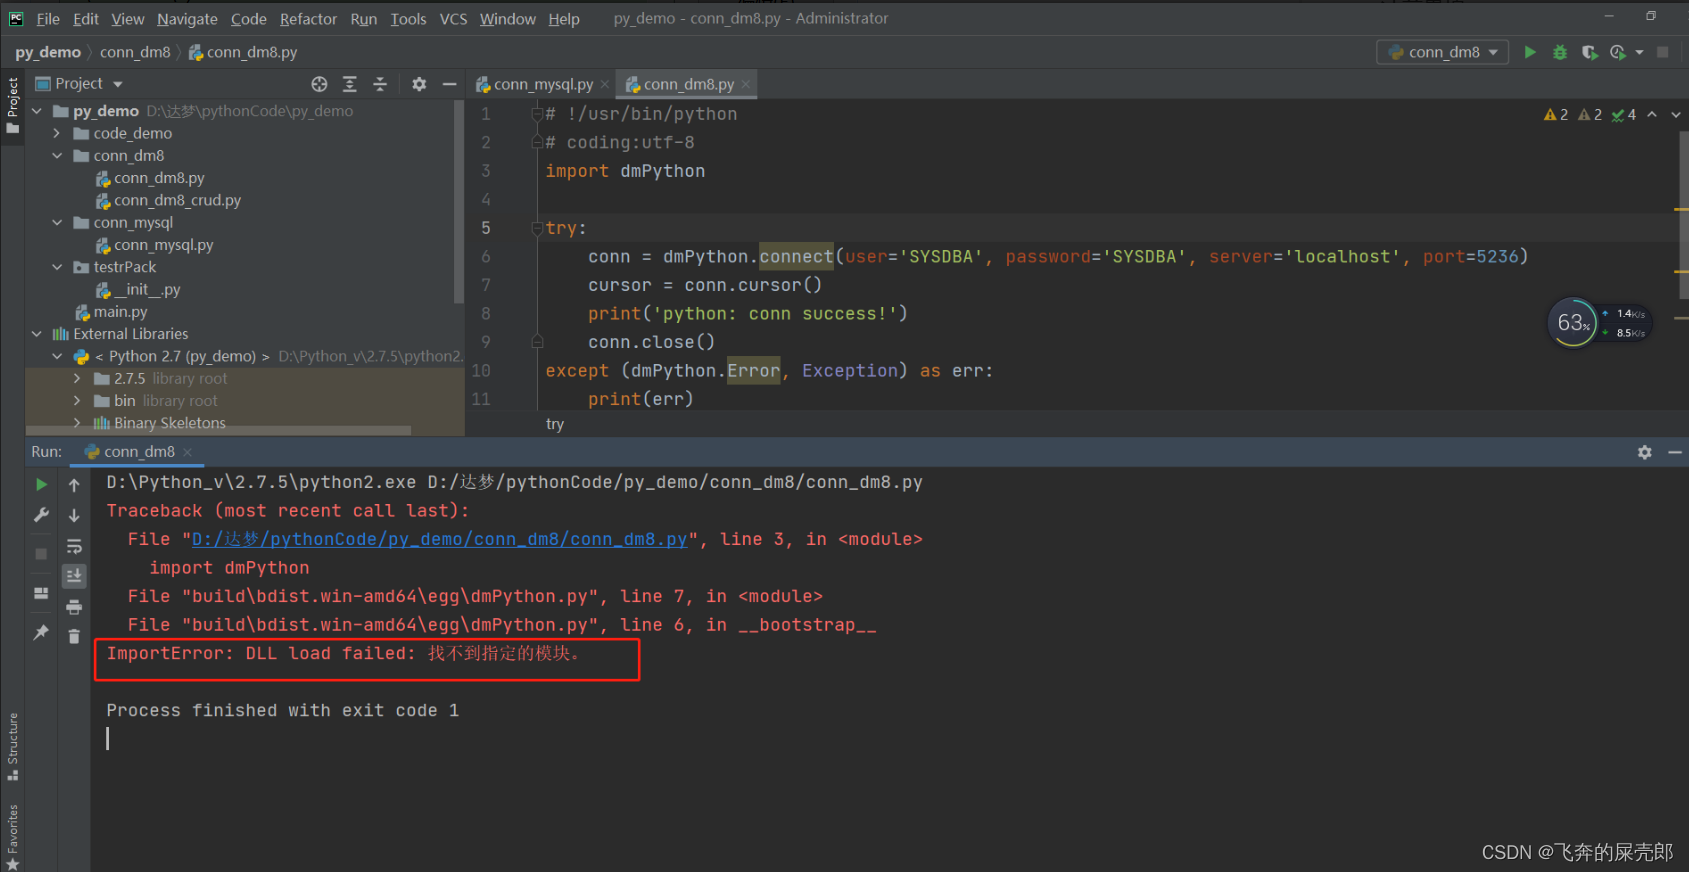The height and width of the screenshot is (872, 1689).
Task: Collapse the py_demo root folder
Action: click(x=37, y=111)
